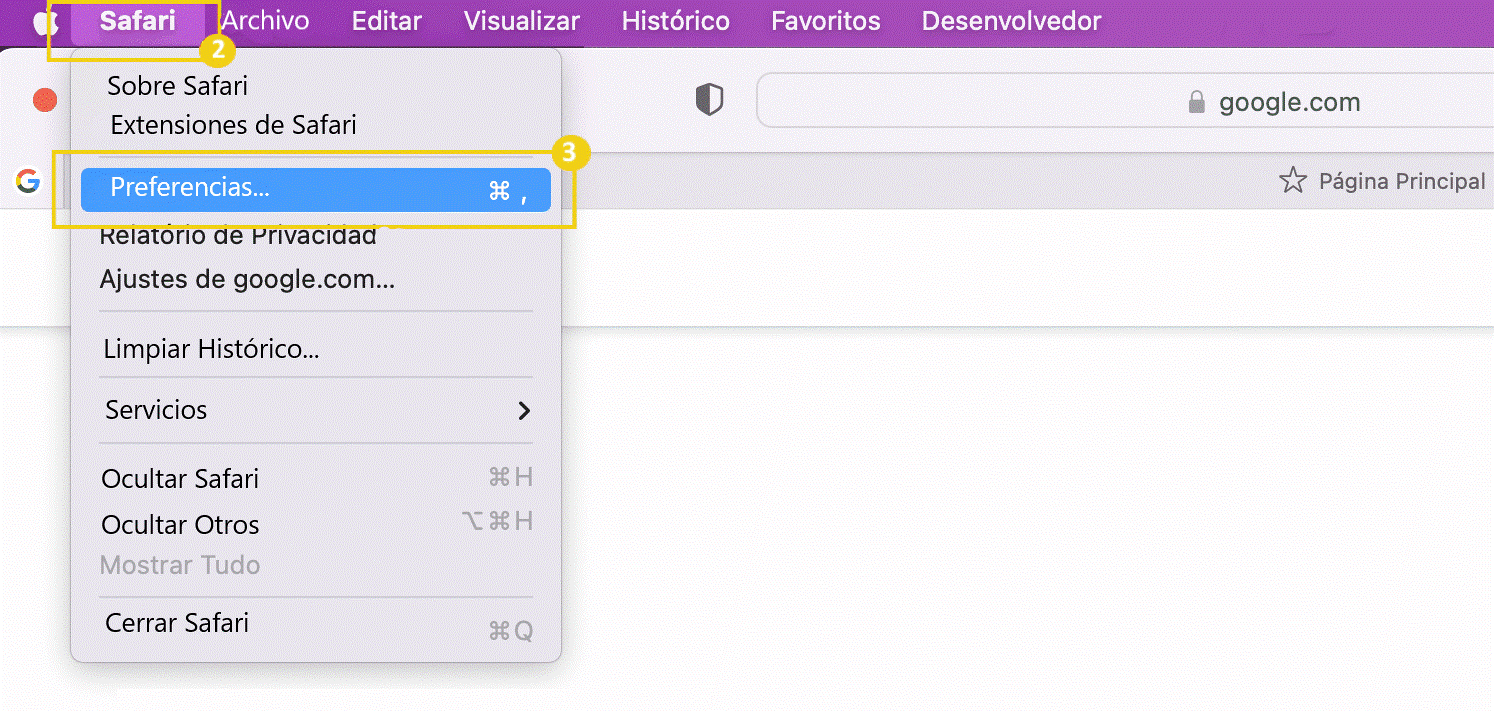Click the lock icon in address bar
This screenshot has width=1494, height=711.
[1196, 103]
